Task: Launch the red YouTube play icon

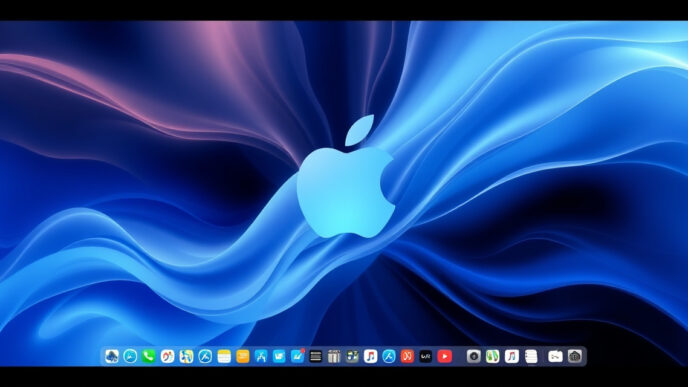Action: [x=444, y=356]
